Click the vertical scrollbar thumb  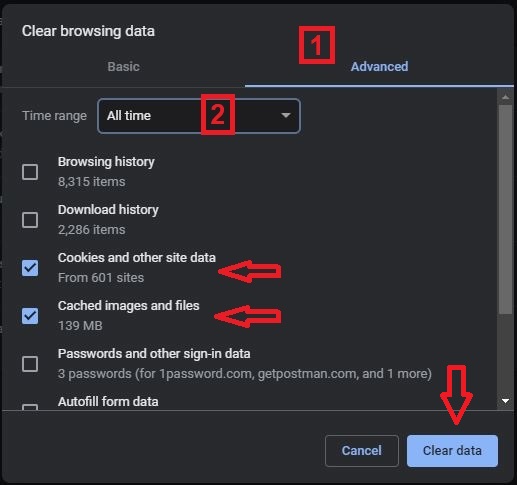pos(505,209)
